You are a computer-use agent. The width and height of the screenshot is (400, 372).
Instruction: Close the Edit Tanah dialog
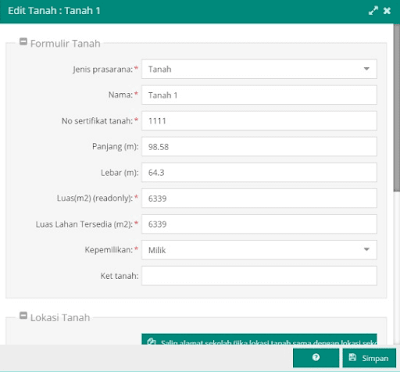[387, 11]
